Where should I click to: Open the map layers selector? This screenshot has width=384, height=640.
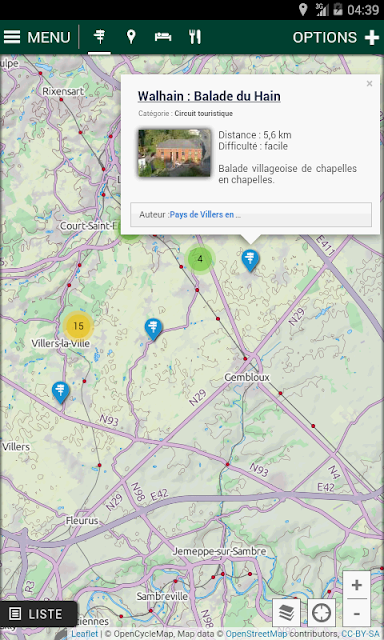point(286,612)
